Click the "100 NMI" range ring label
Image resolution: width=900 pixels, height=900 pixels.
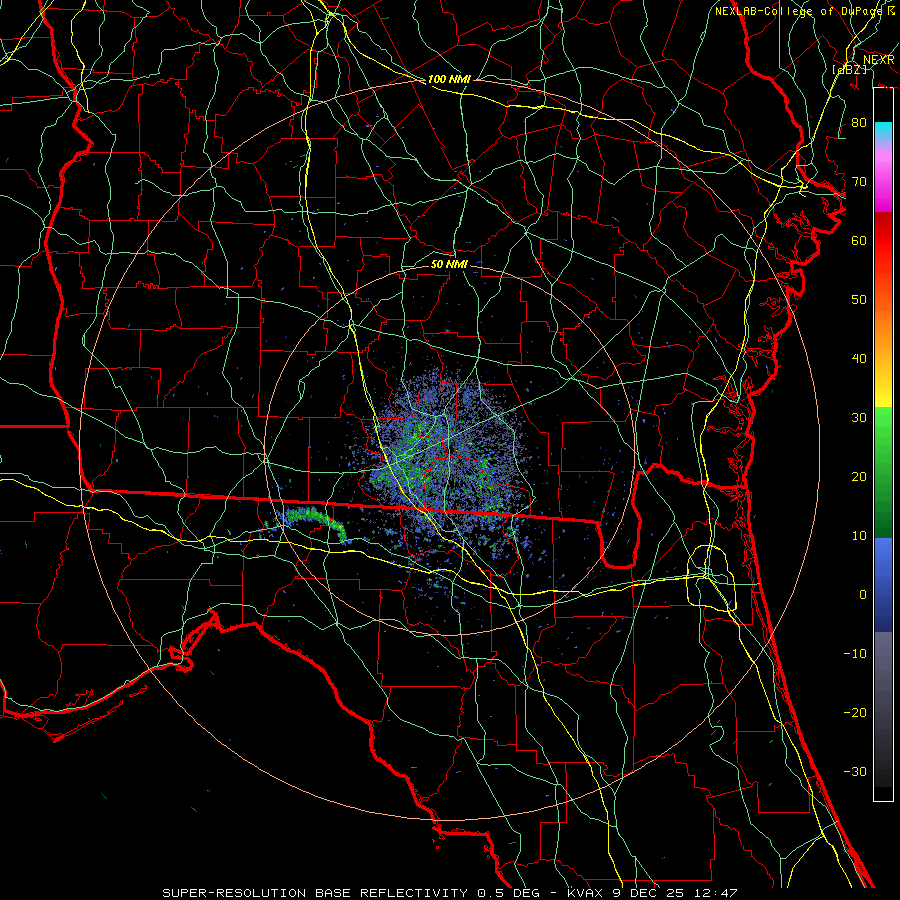pyautogui.click(x=449, y=79)
